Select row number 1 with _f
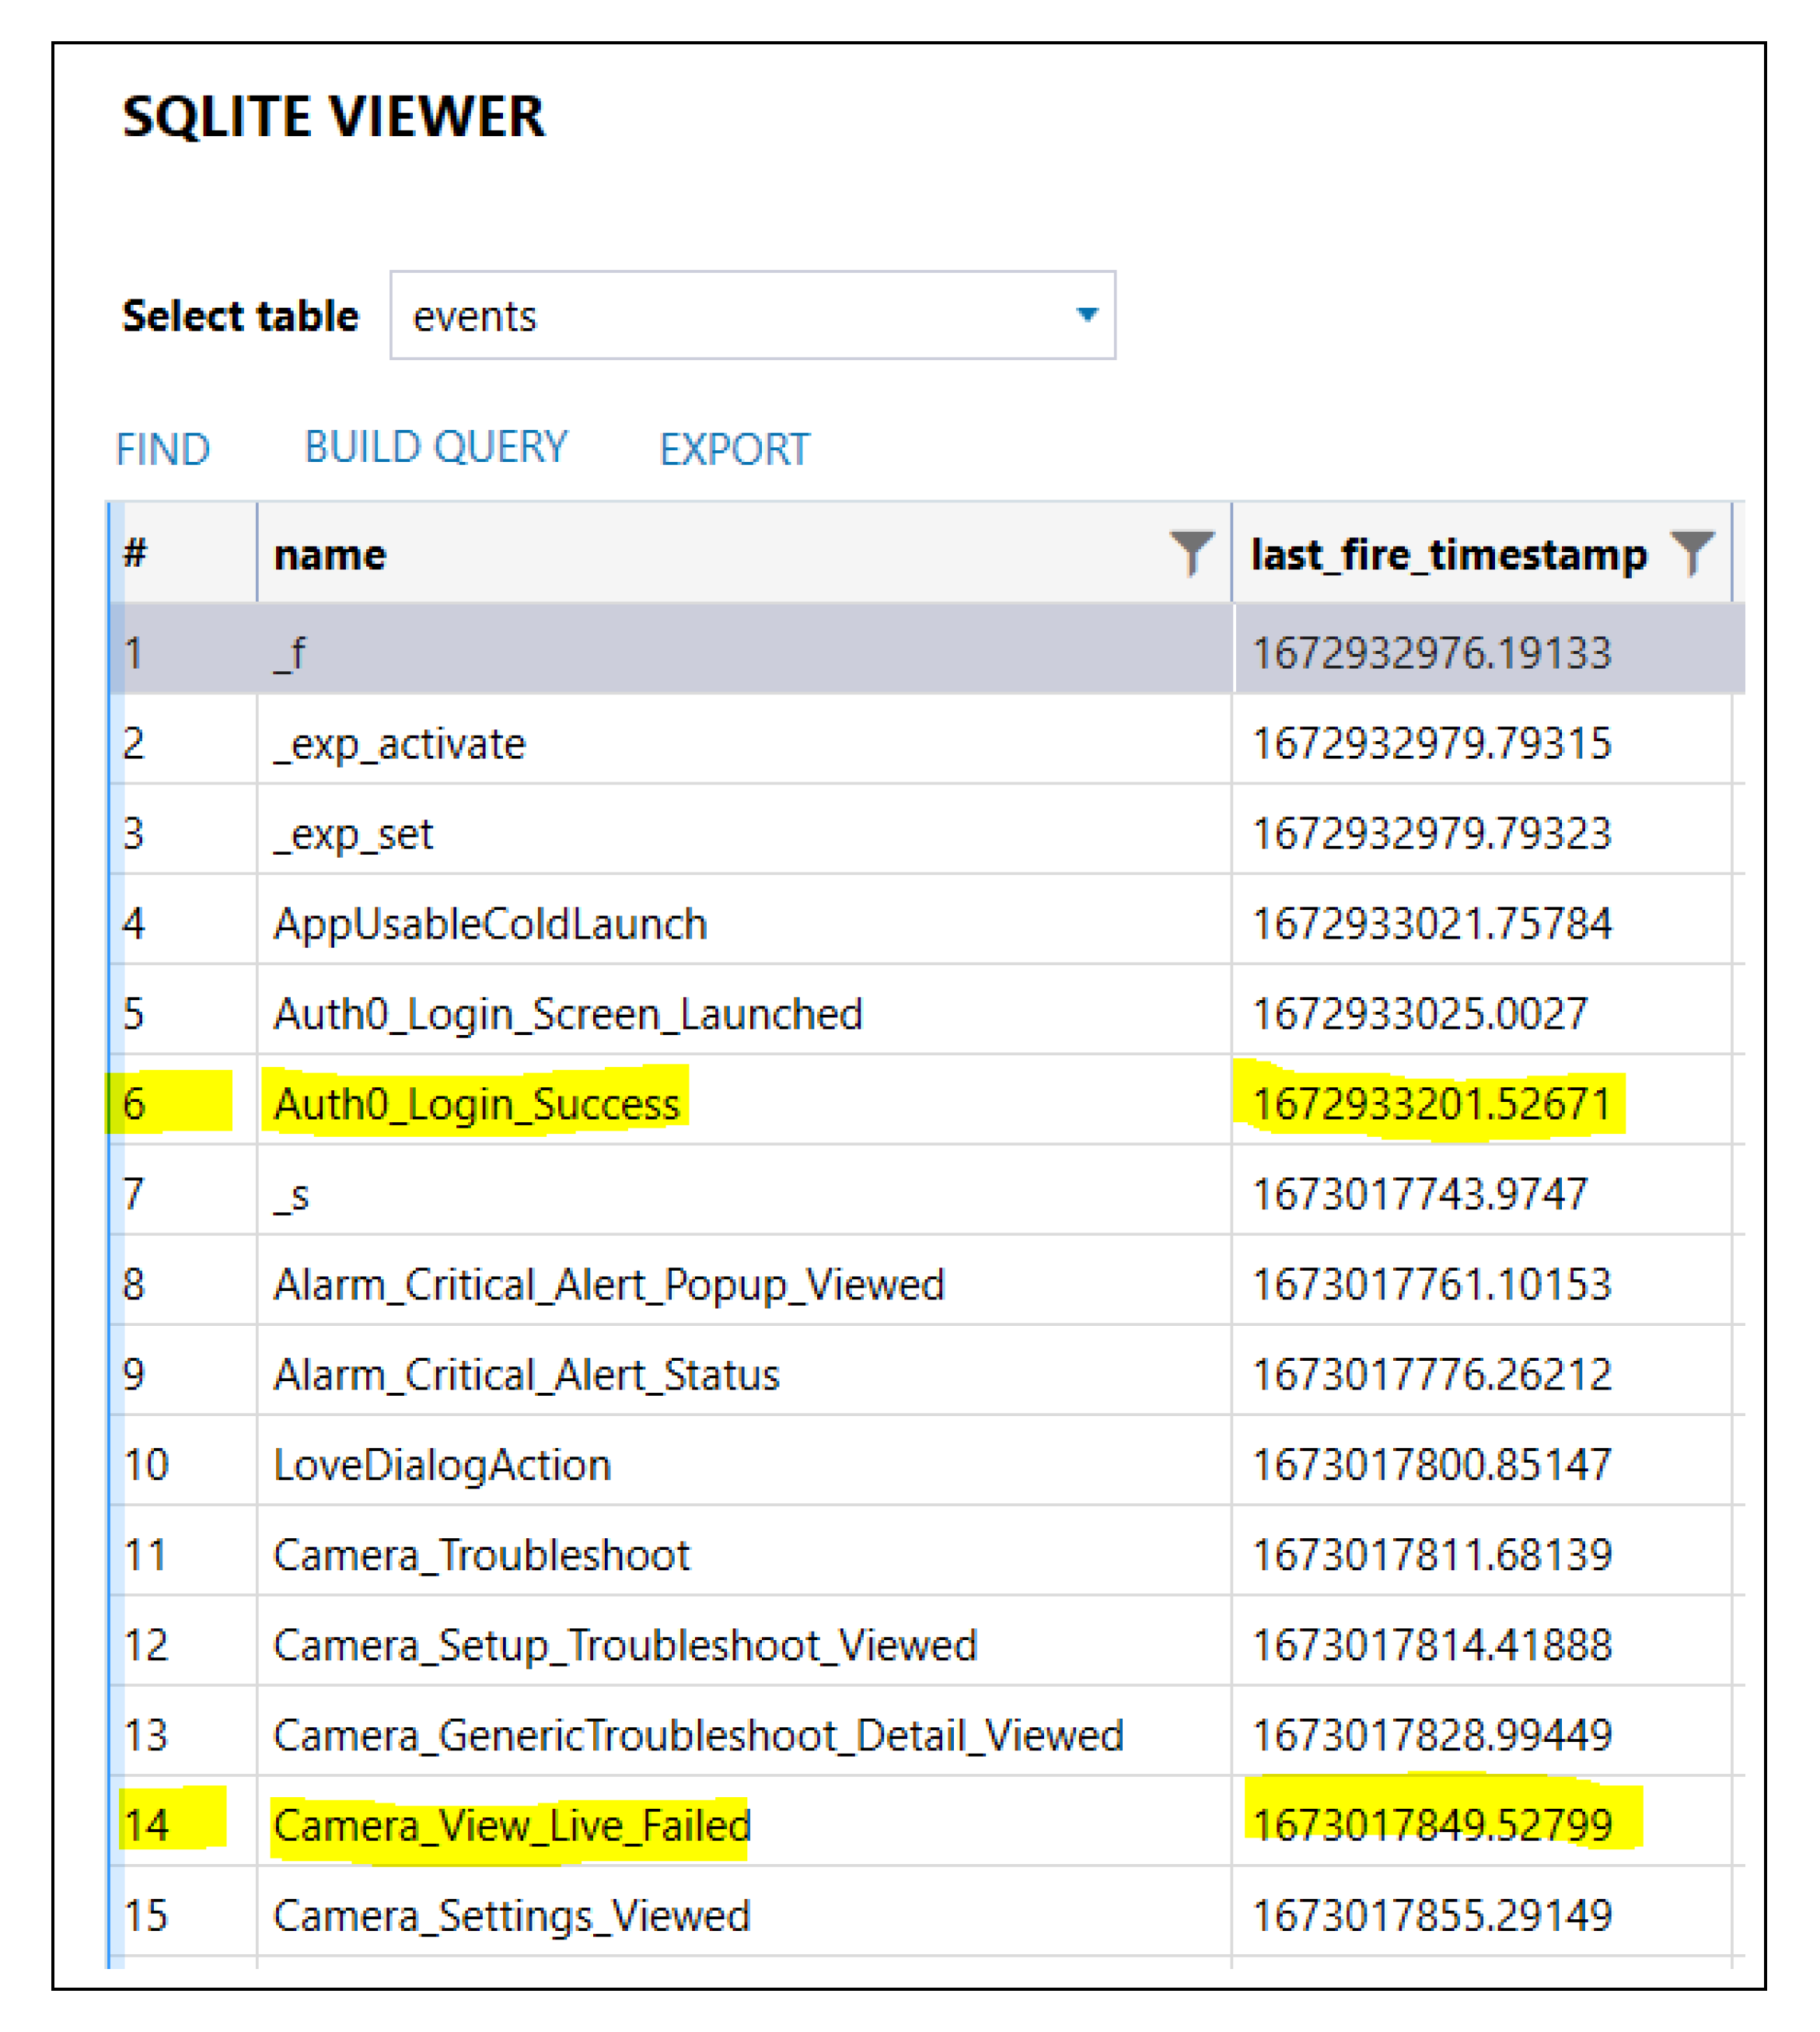The image size is (1820, 2032). coord(290,654)
